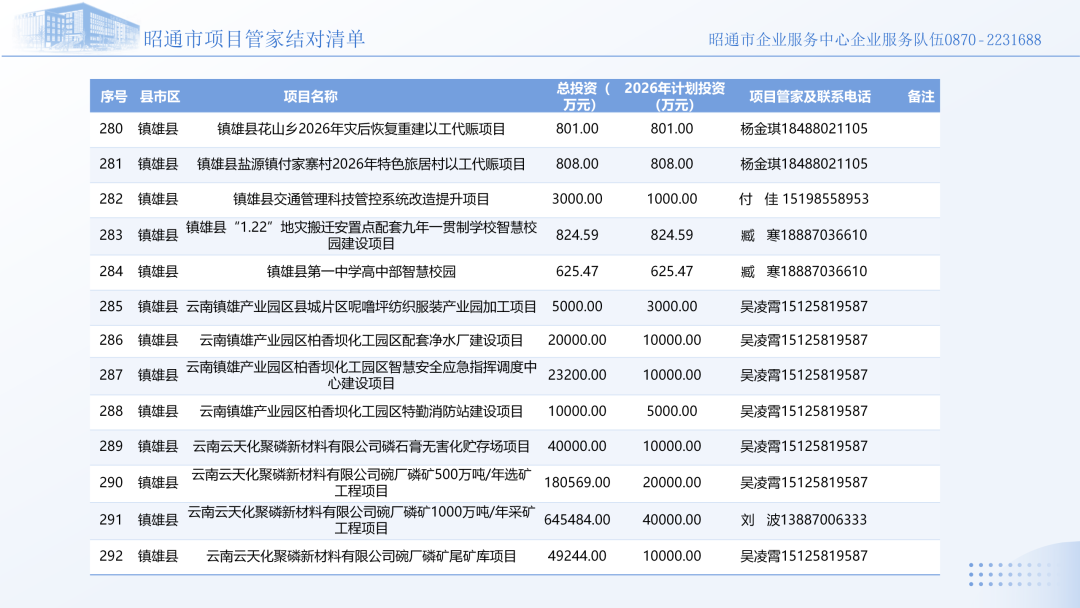Select the 碗厂磷矿1000万吨/年采矿工程项目 row

(x=361, y=520)
